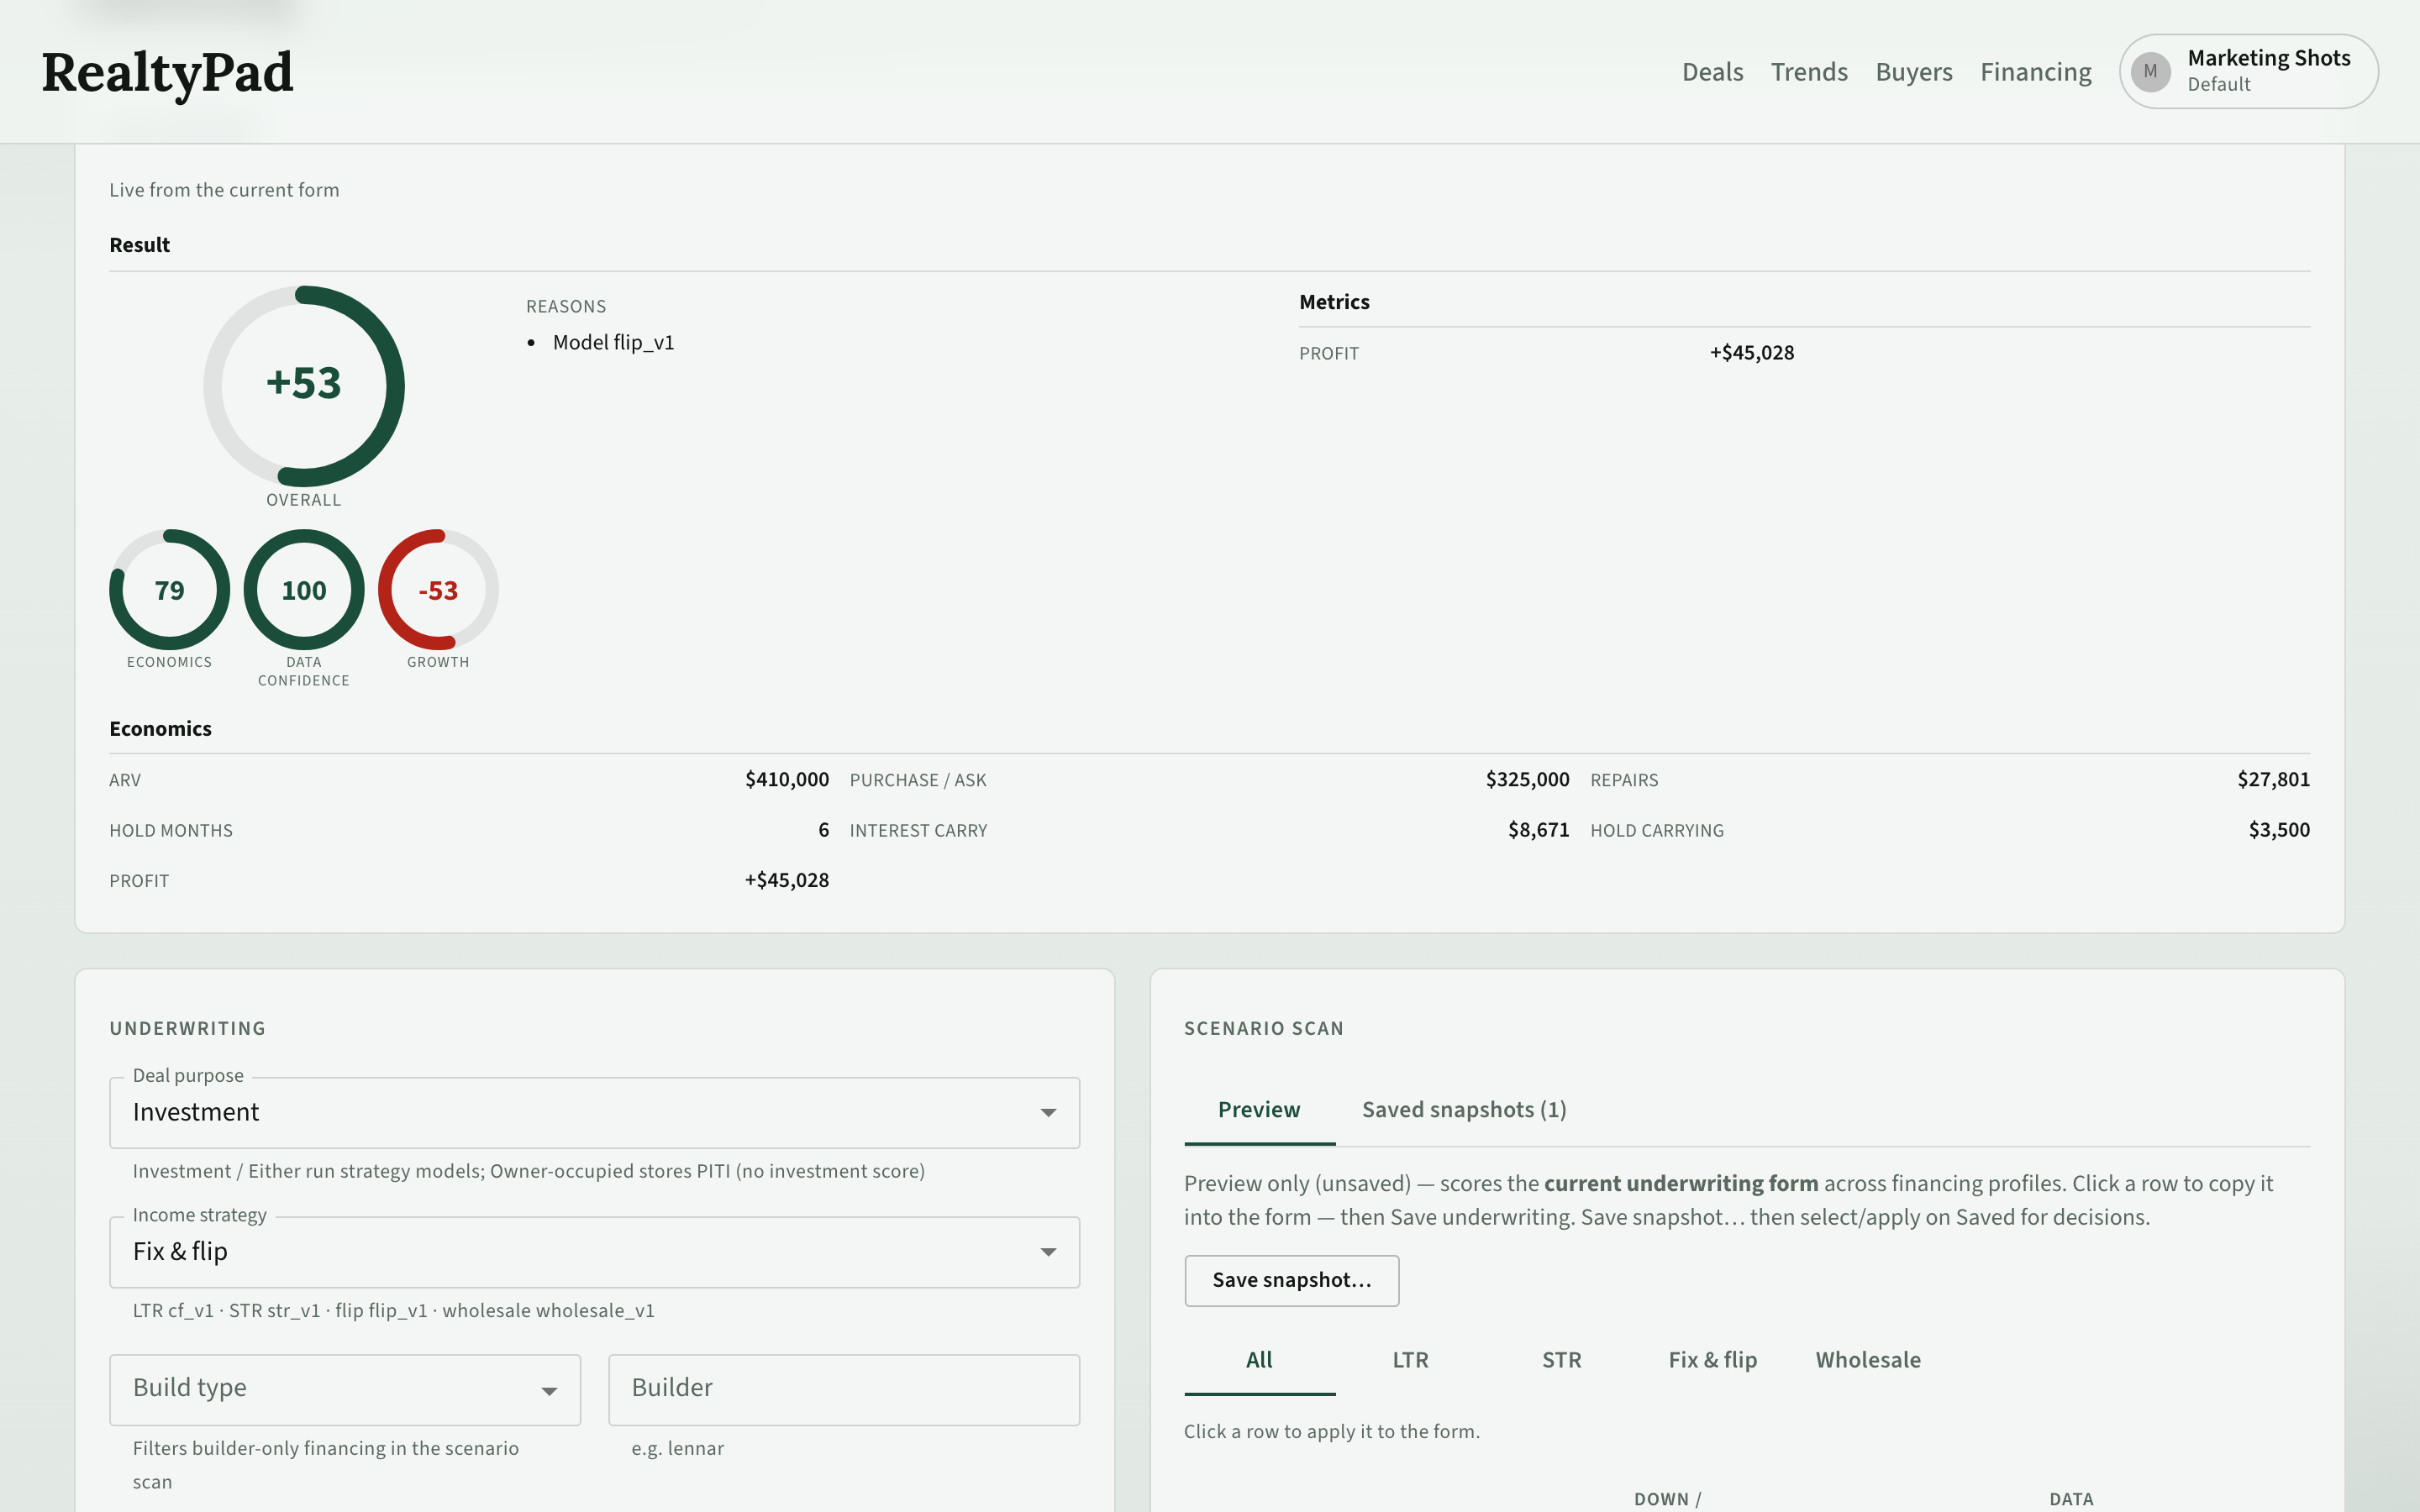
Task: Select the Wholesale scenario tab
Action: click(1868, 1360)
